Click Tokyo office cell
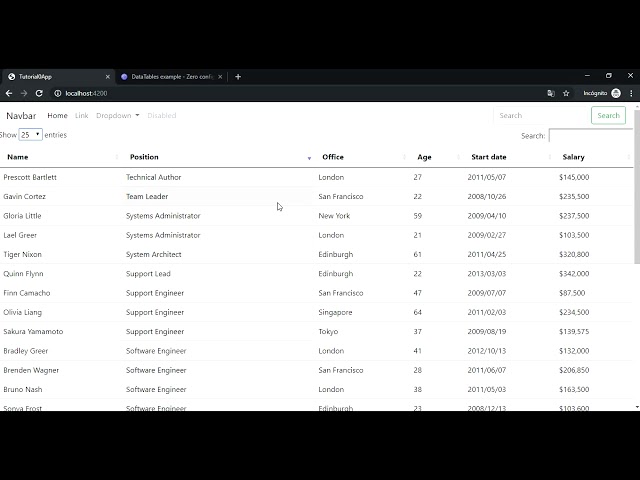640x480 pixels. coord(328,331)
